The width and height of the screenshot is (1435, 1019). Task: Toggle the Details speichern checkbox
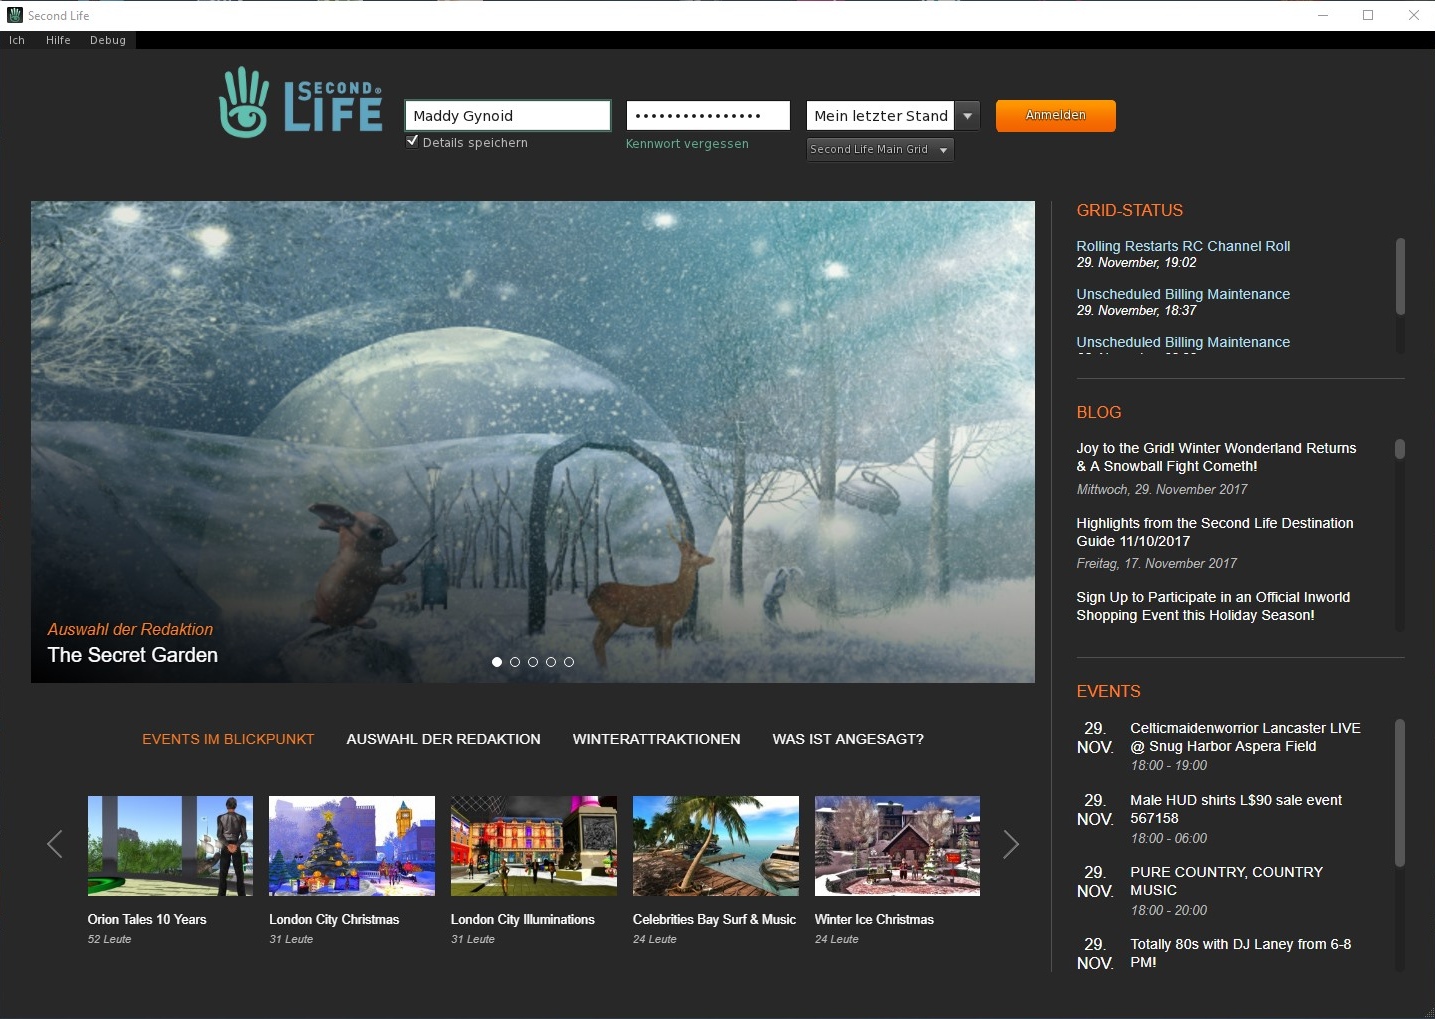(x=412, y=142)
